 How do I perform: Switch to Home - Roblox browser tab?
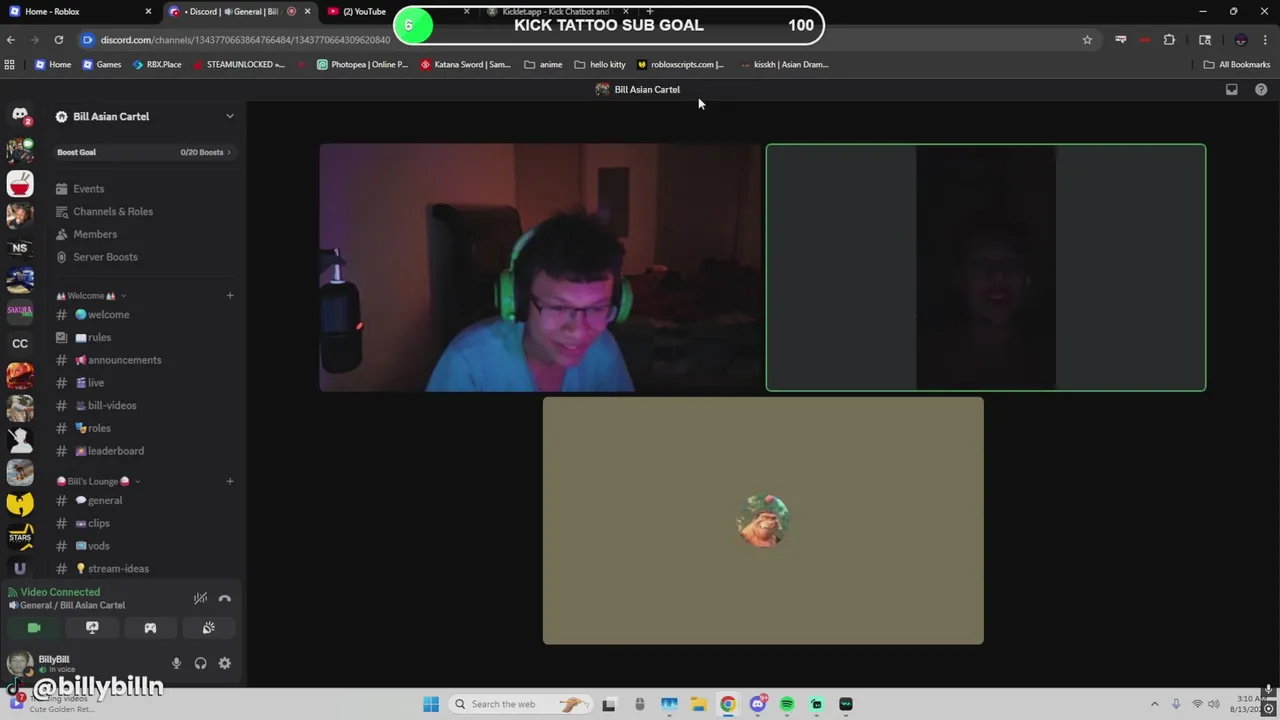pyautogui.click(x=80, y=11)
